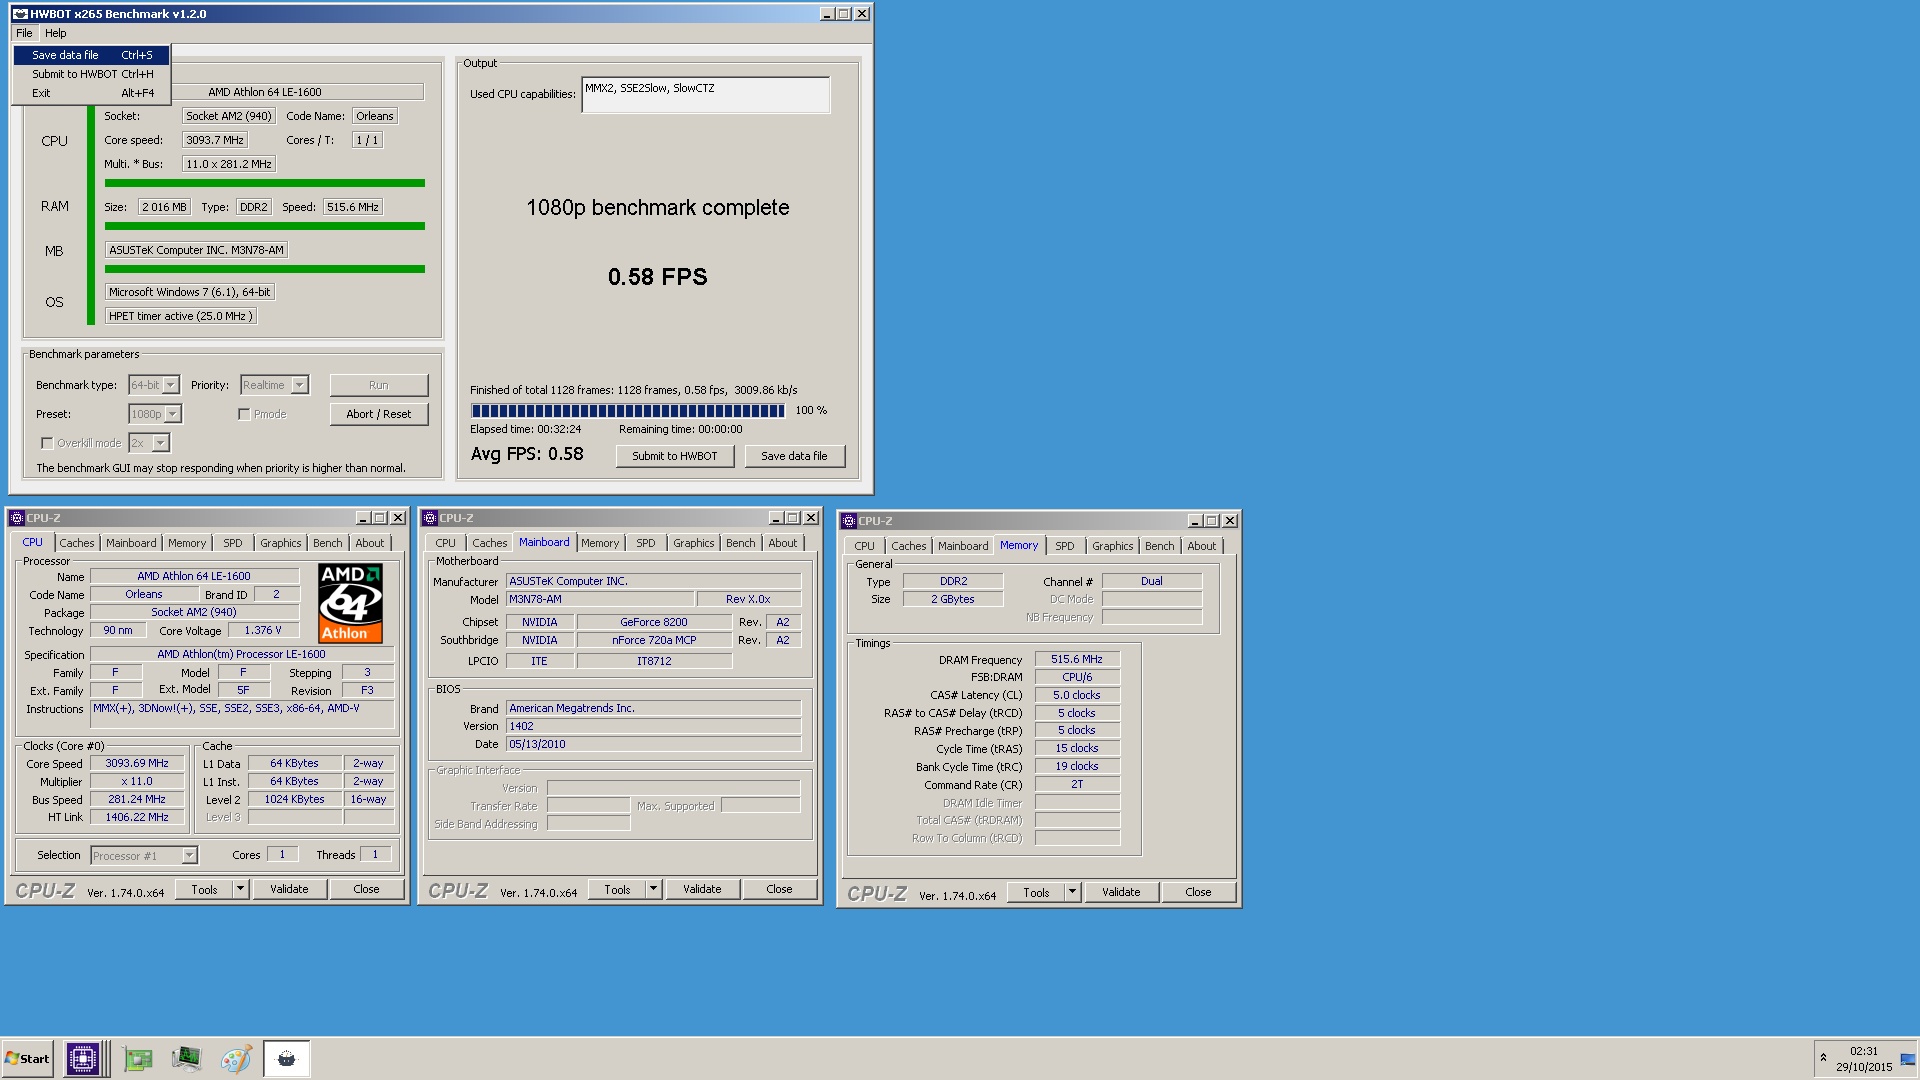Click Close button in Mainboard CPU-Z window
Viewport: 1920px width, 1080px height.
coord(779,889)
